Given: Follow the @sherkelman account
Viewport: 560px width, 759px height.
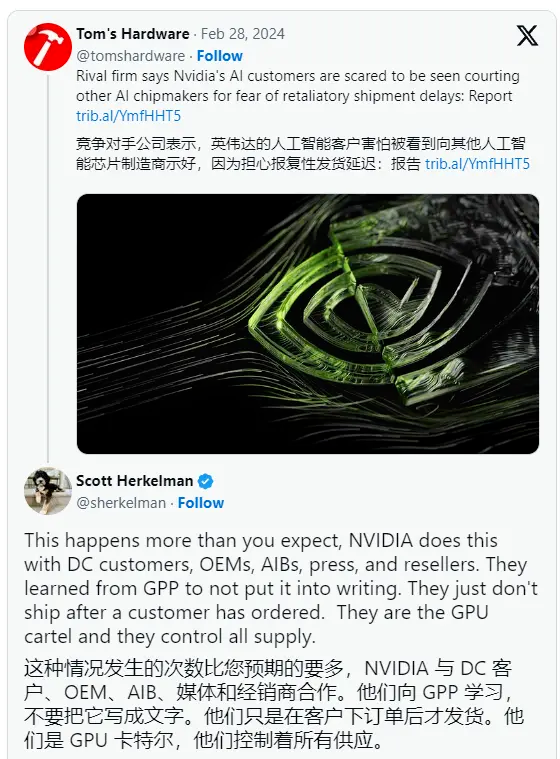Looking at the screenshot, I should click(x=200, y=502).
